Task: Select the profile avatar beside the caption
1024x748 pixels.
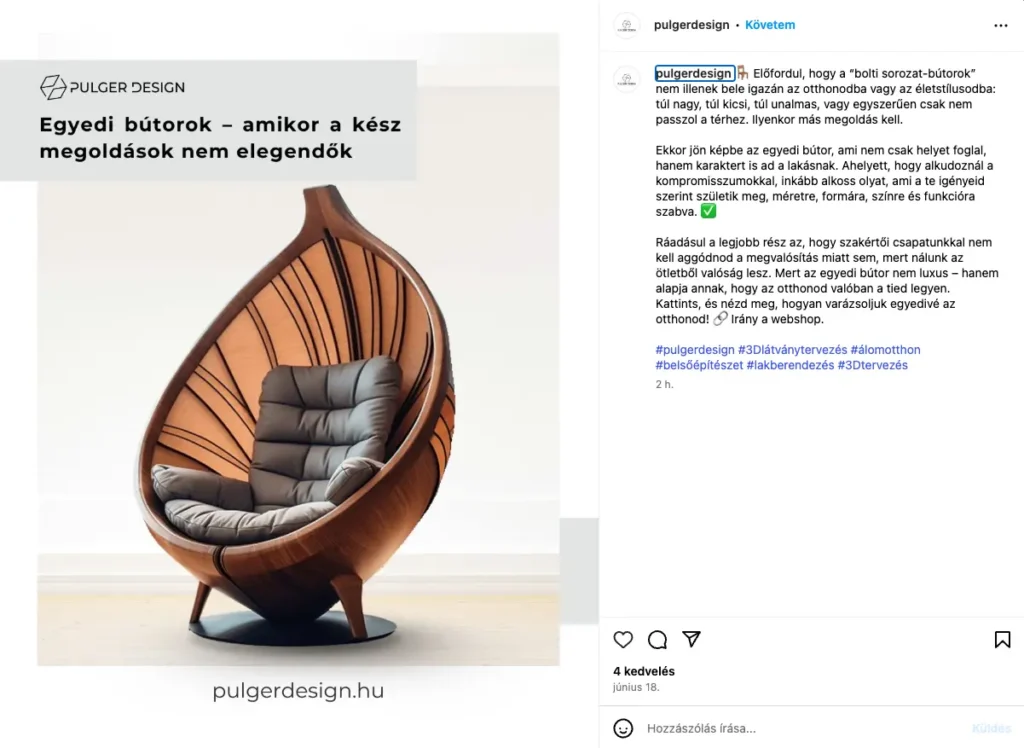Action: [627, 80]
